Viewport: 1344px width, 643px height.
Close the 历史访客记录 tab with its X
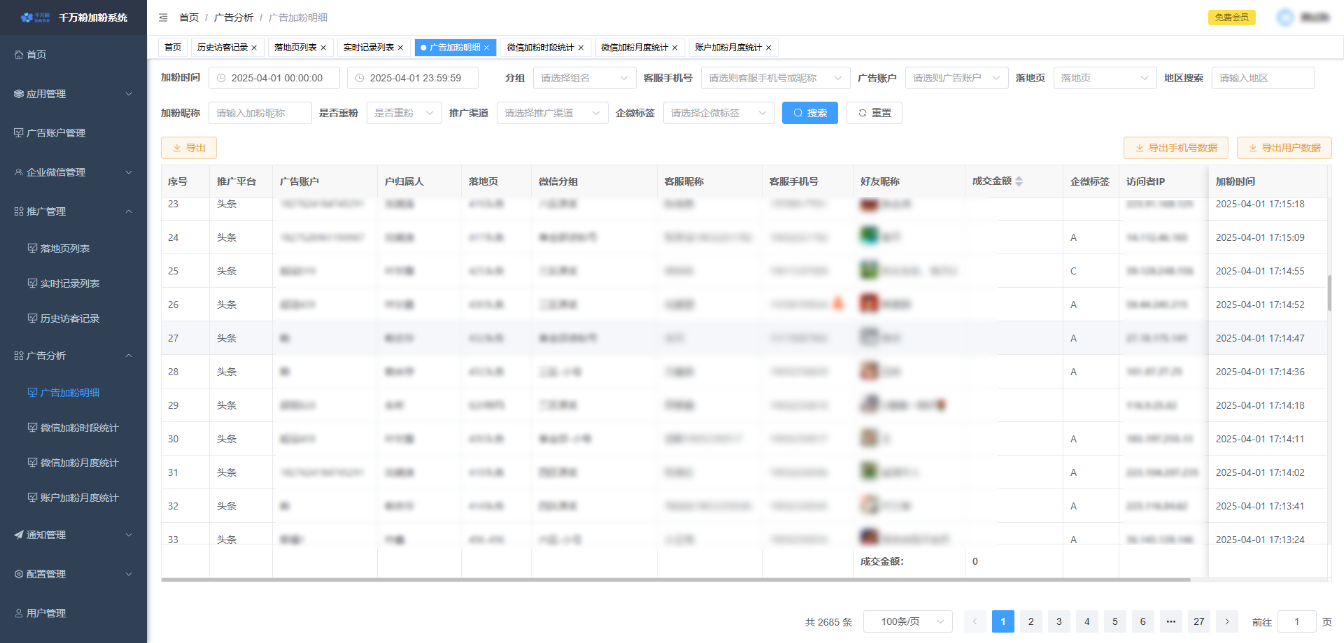[254, 48]
